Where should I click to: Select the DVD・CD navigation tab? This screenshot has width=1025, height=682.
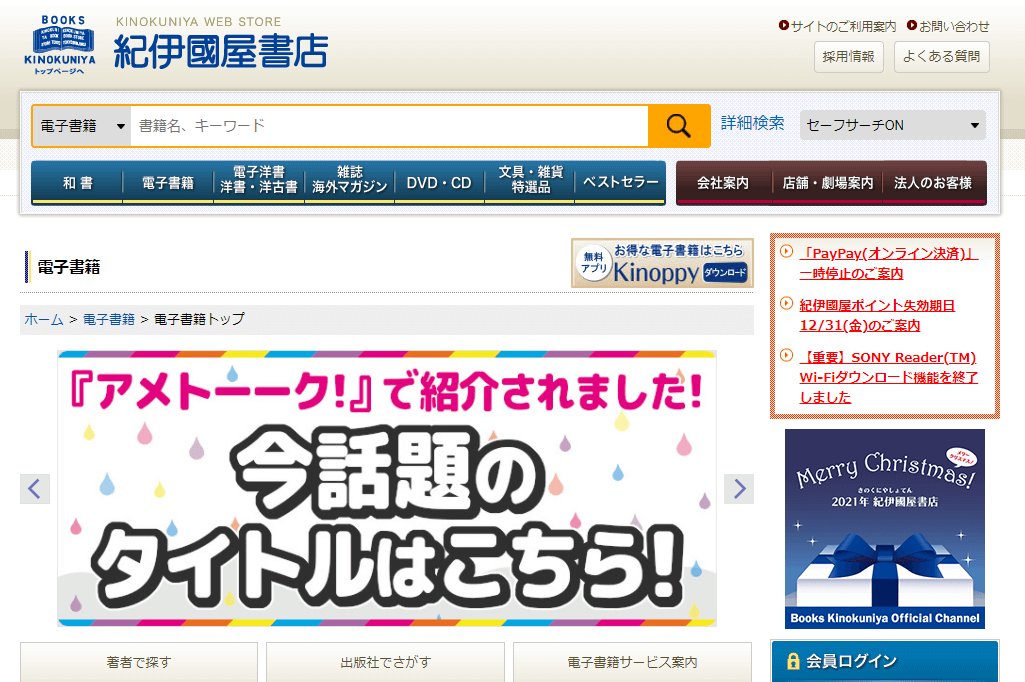(439, 183)
